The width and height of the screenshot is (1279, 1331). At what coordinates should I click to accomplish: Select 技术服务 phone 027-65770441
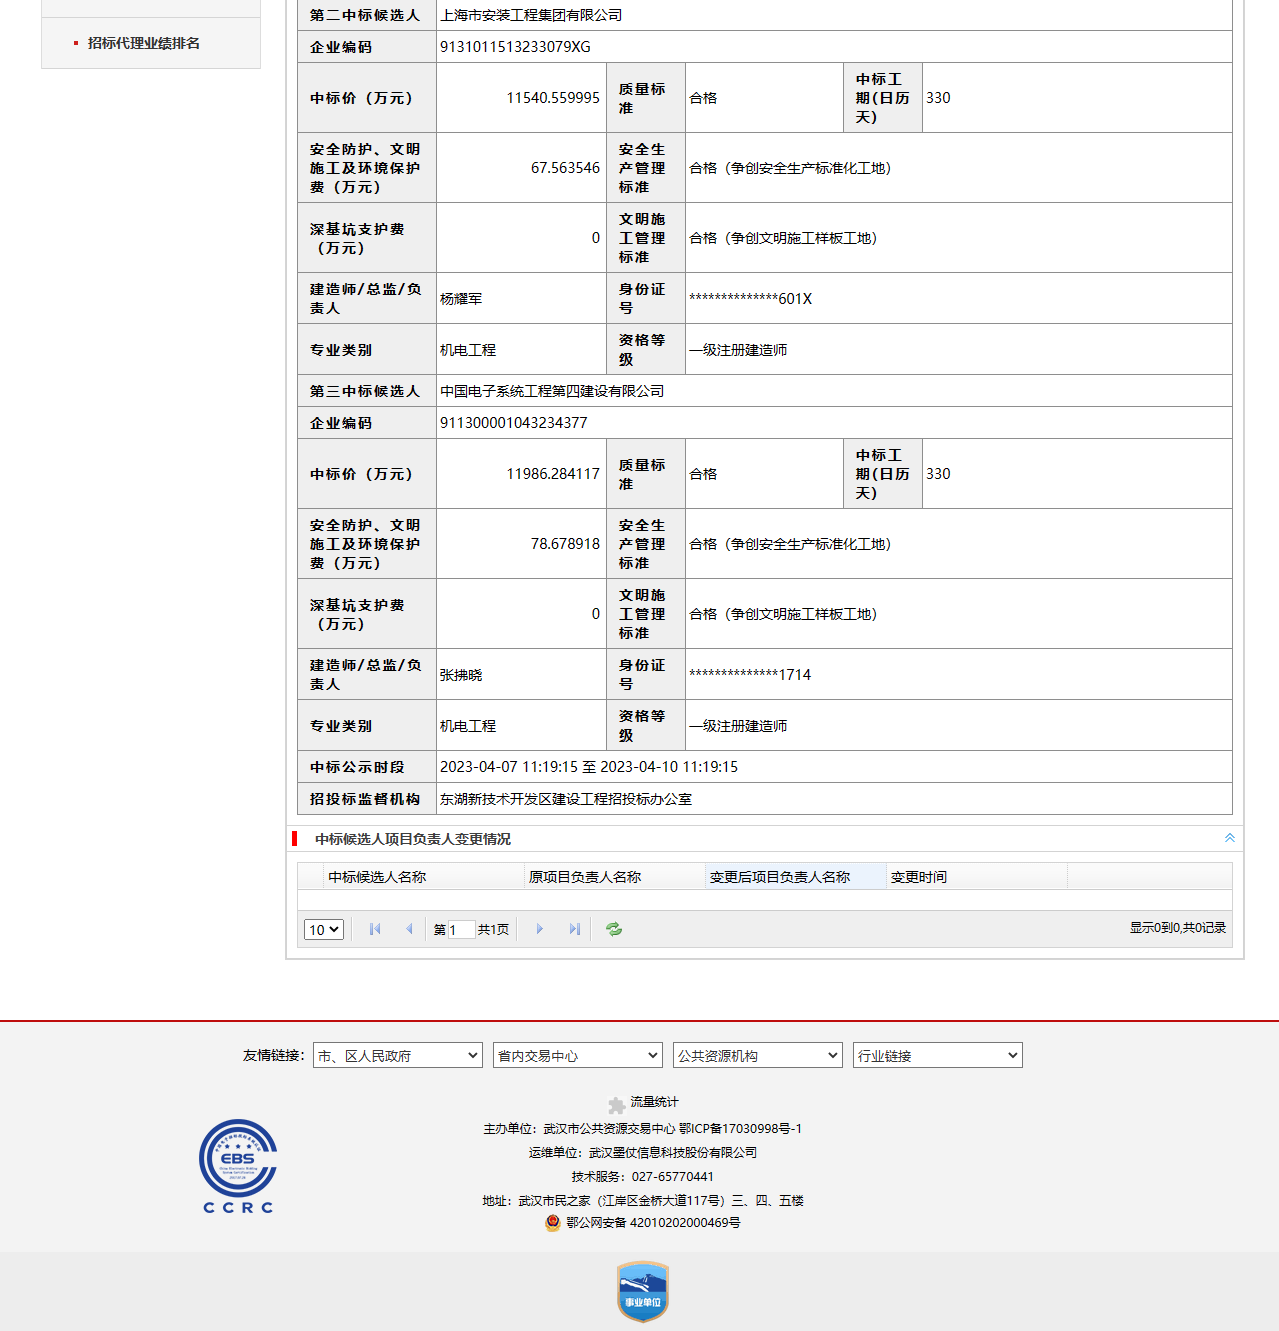click(x=642, y=1176)
